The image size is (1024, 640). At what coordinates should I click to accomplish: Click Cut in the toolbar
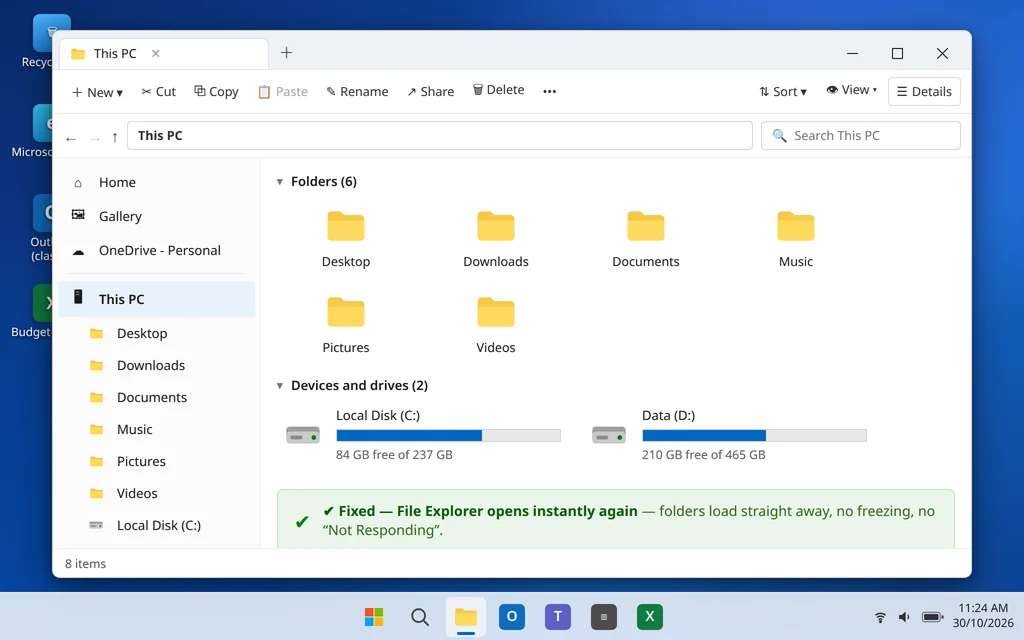(x=159, y=91)
